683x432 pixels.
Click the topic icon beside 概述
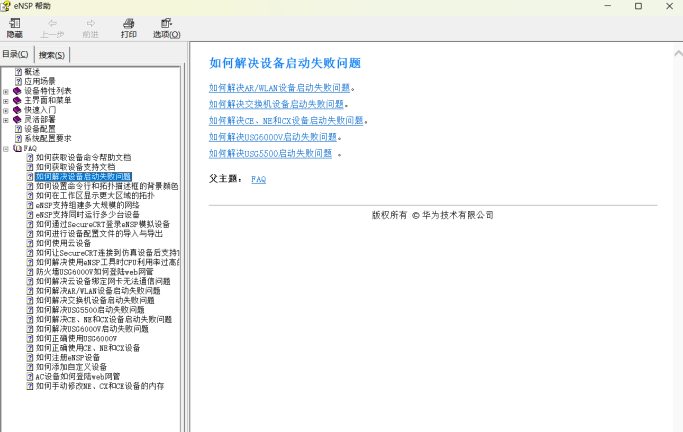point(18,71)
